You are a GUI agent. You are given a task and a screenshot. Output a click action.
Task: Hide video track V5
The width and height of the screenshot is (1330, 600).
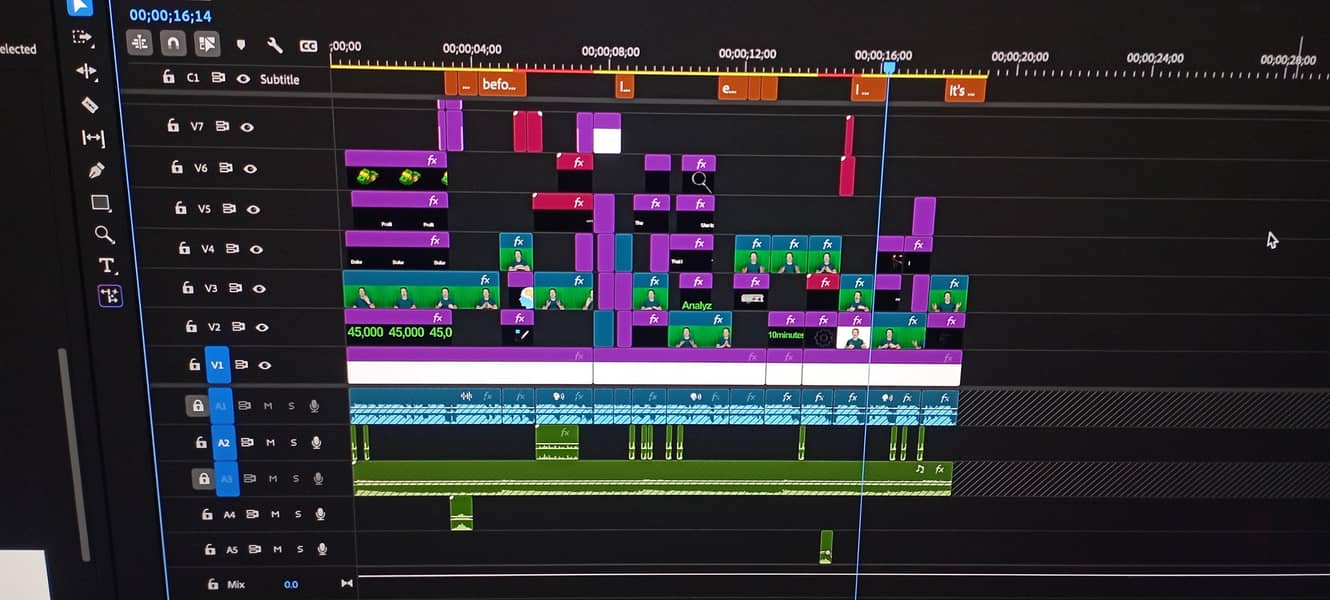click(253, 209)
